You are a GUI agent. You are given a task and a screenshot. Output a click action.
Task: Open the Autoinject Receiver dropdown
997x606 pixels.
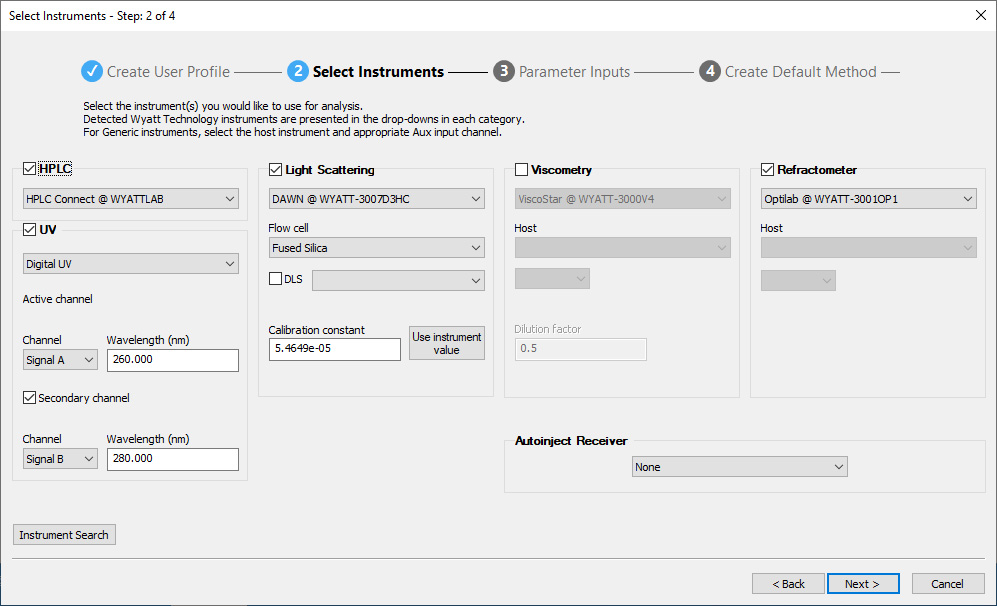pos(740,467)
